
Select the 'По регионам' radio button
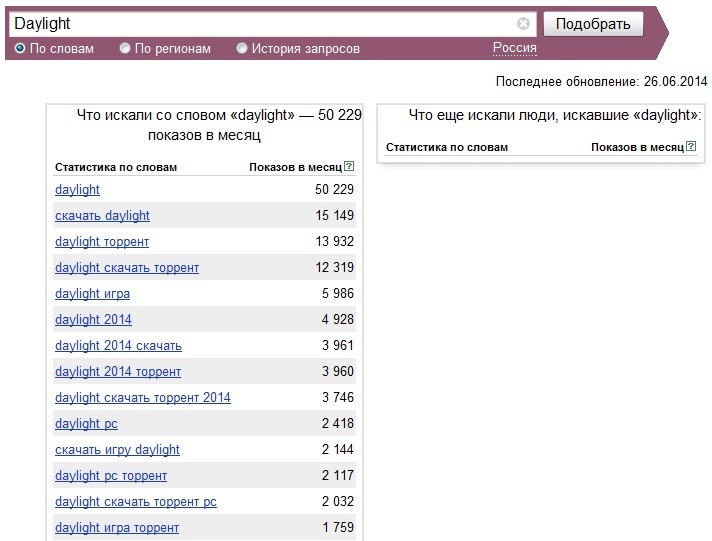tap(125, 48)
